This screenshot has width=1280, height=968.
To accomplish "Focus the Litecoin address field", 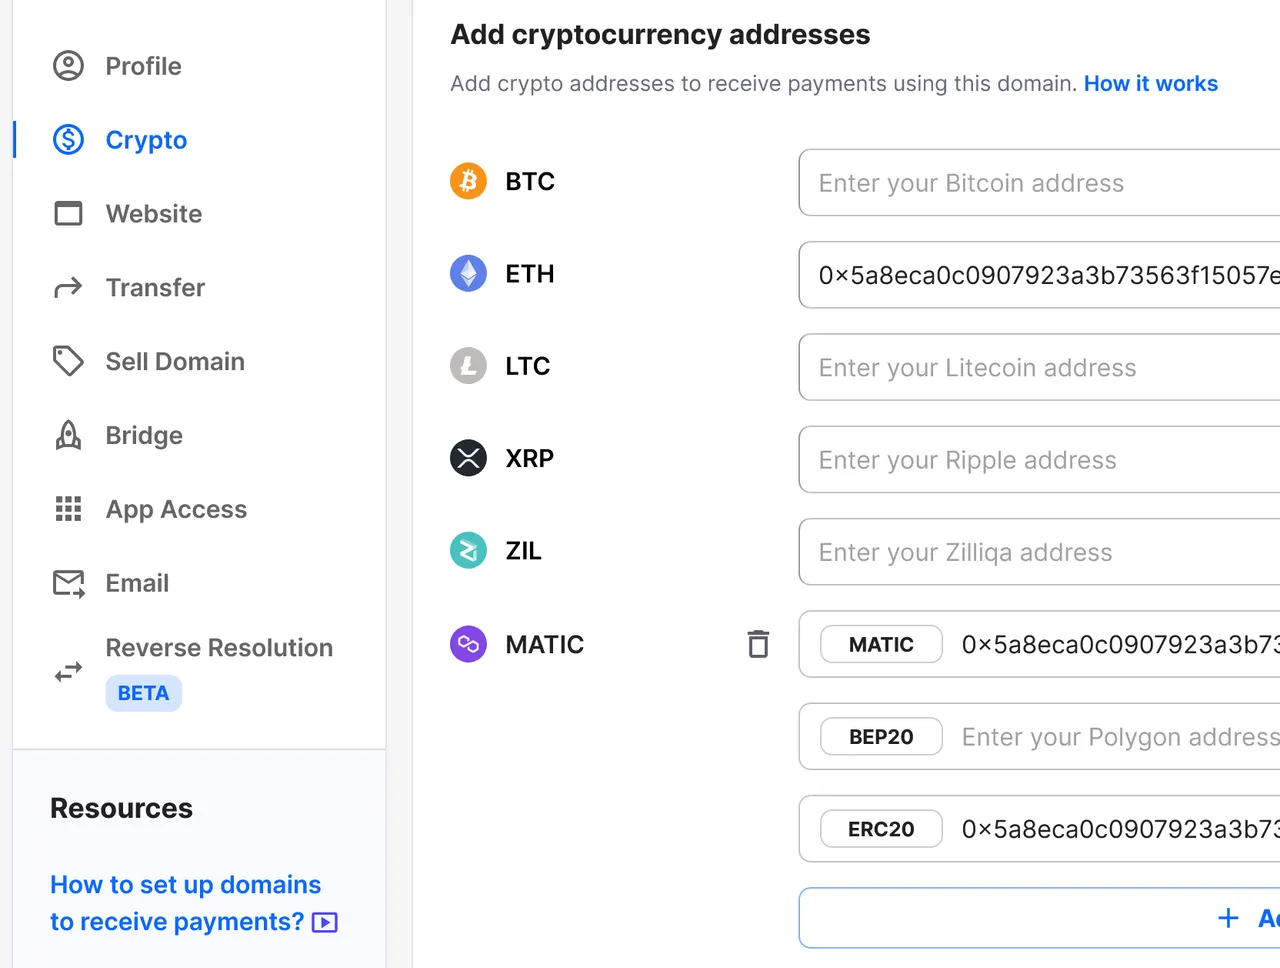I will click(1040, 367).
